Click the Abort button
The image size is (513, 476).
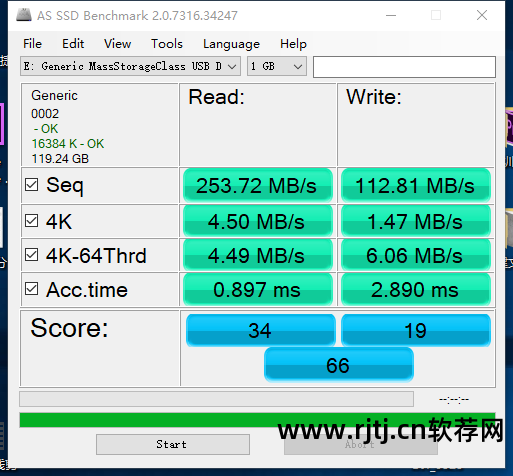point(361,444)
